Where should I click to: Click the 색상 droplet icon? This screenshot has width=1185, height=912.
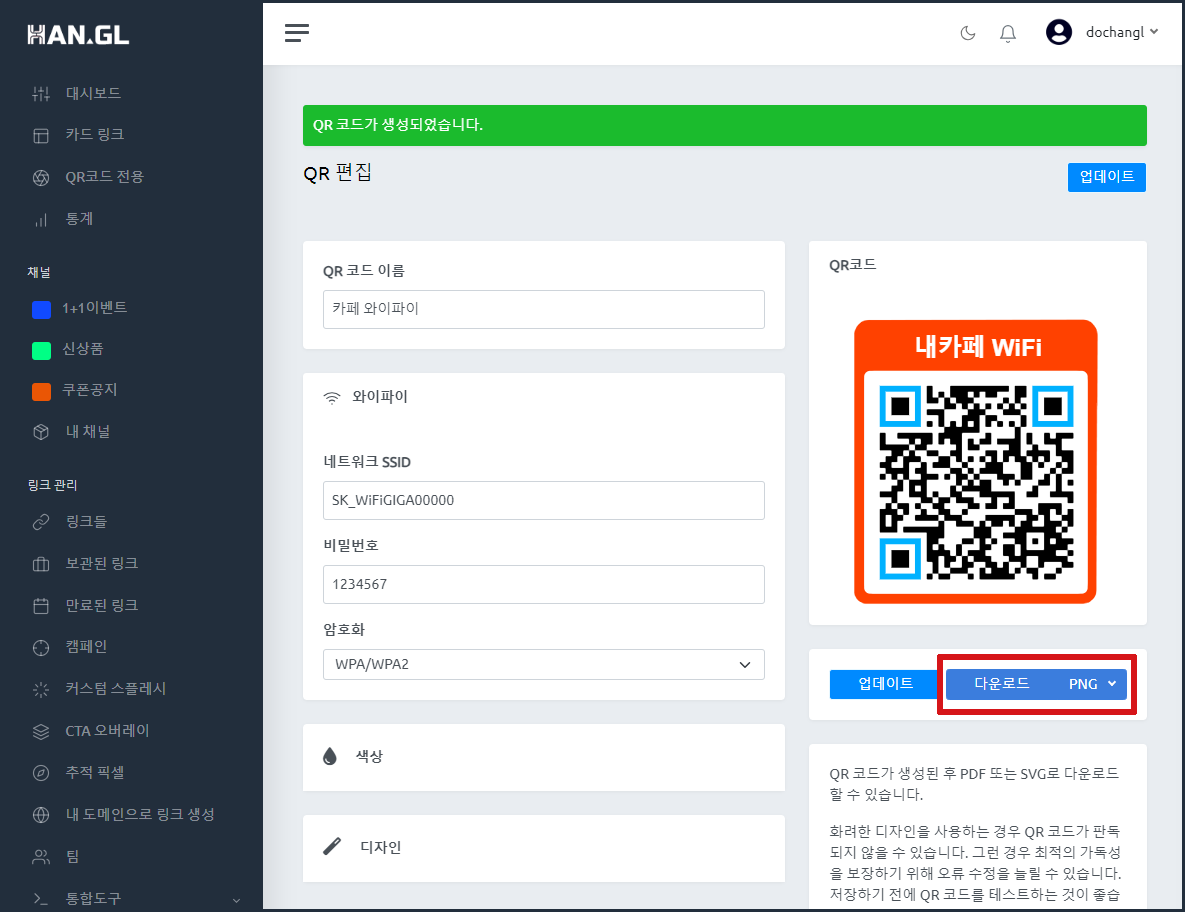[x=330, y=756]
